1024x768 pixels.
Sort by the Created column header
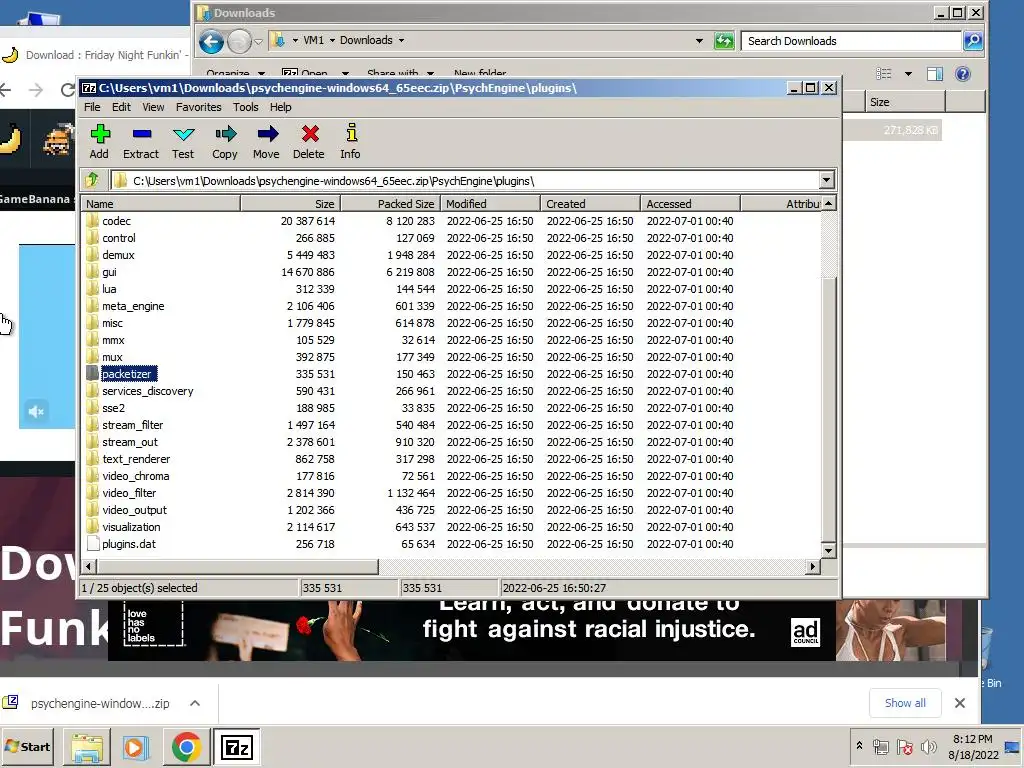tap(590, 204)
